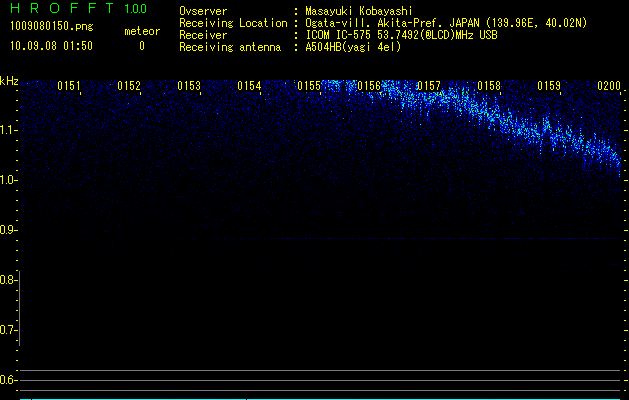
Task: Click the 0.6 kHz frequency axis label
Action: pyautogui.click(x=8, y=380)
